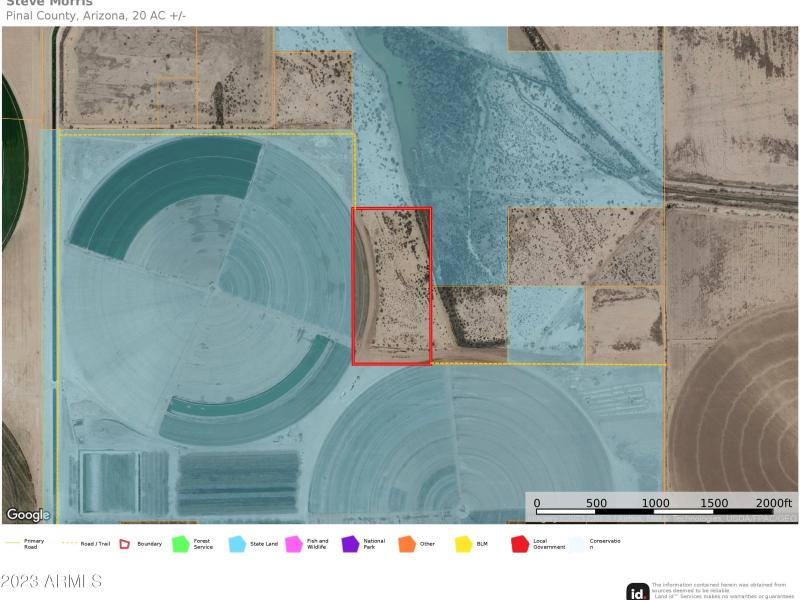Screen dimensions: 800x600
Task: Click the "Local Government" legend label
Action: point(549,544)
